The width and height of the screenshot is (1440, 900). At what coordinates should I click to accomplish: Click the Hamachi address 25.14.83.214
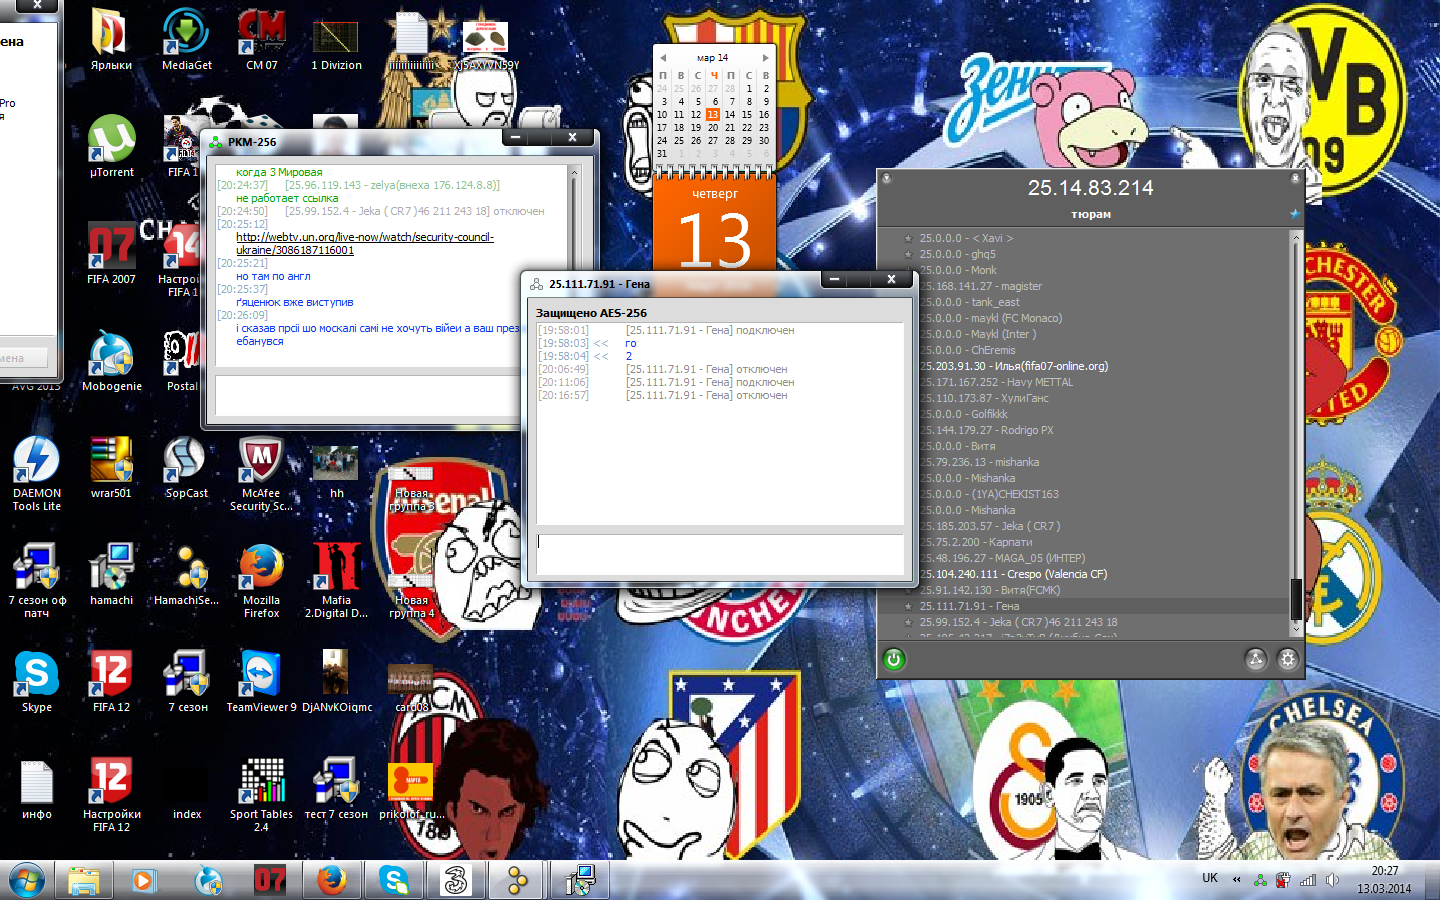[x=1090, y=188]
